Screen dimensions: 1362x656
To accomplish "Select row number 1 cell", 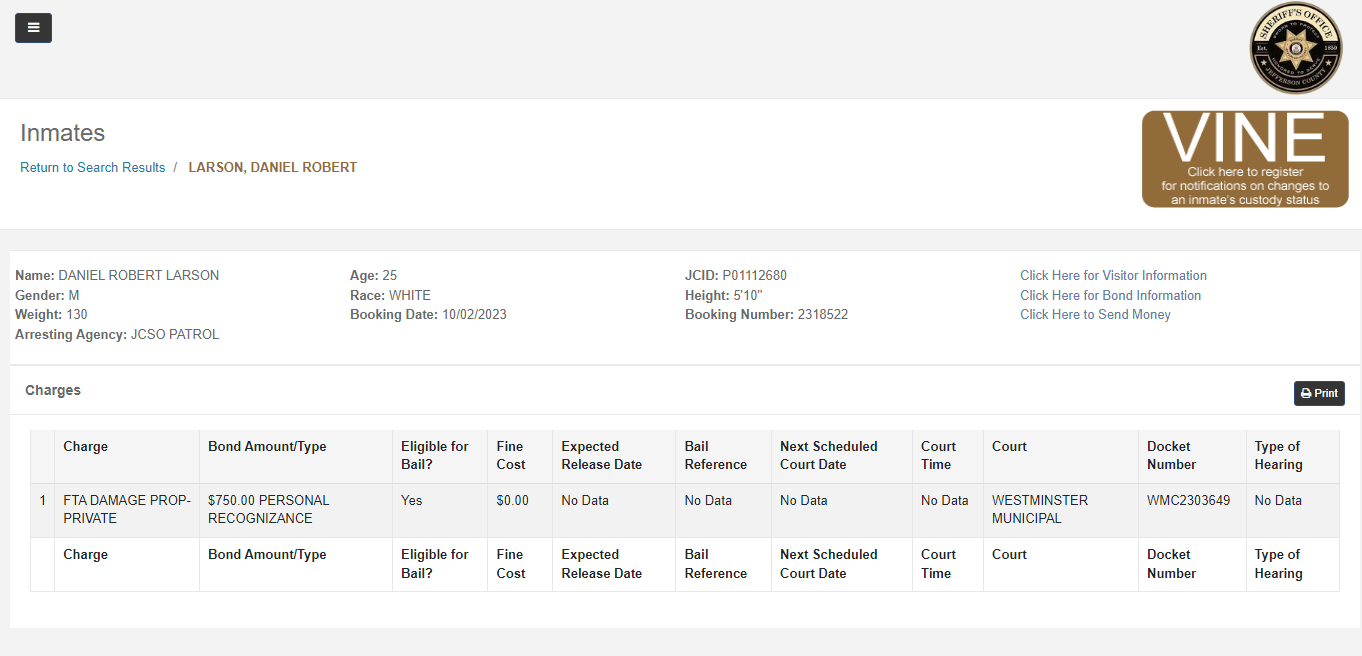I will coord(43,510).
